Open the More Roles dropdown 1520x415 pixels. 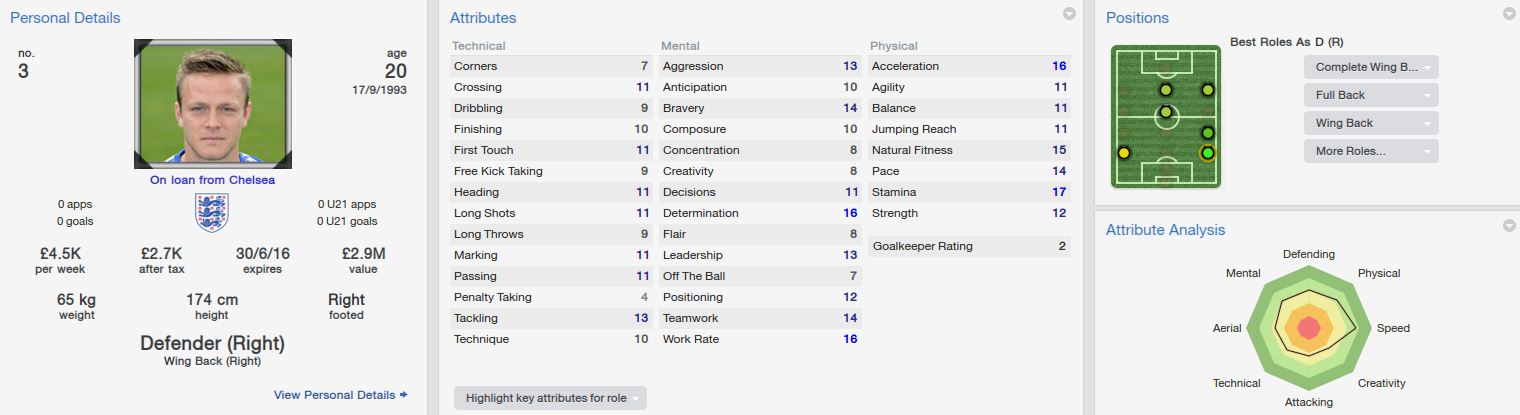1371,151
